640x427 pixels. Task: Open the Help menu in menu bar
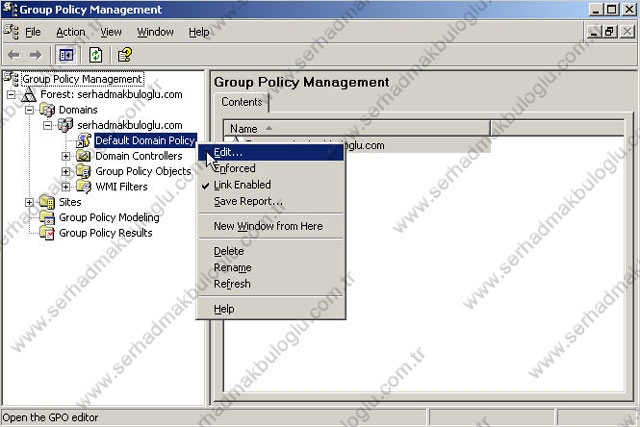tap(199, 32)
